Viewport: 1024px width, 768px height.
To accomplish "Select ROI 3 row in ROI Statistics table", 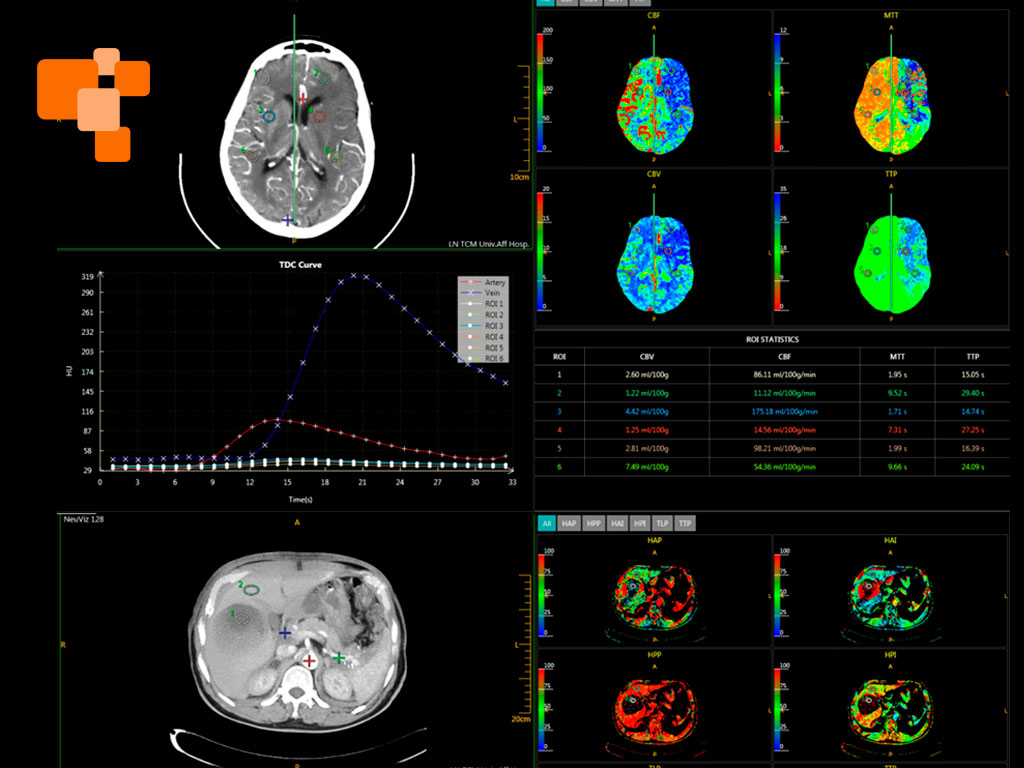I will pyautogui.click(x=771, y=411).
